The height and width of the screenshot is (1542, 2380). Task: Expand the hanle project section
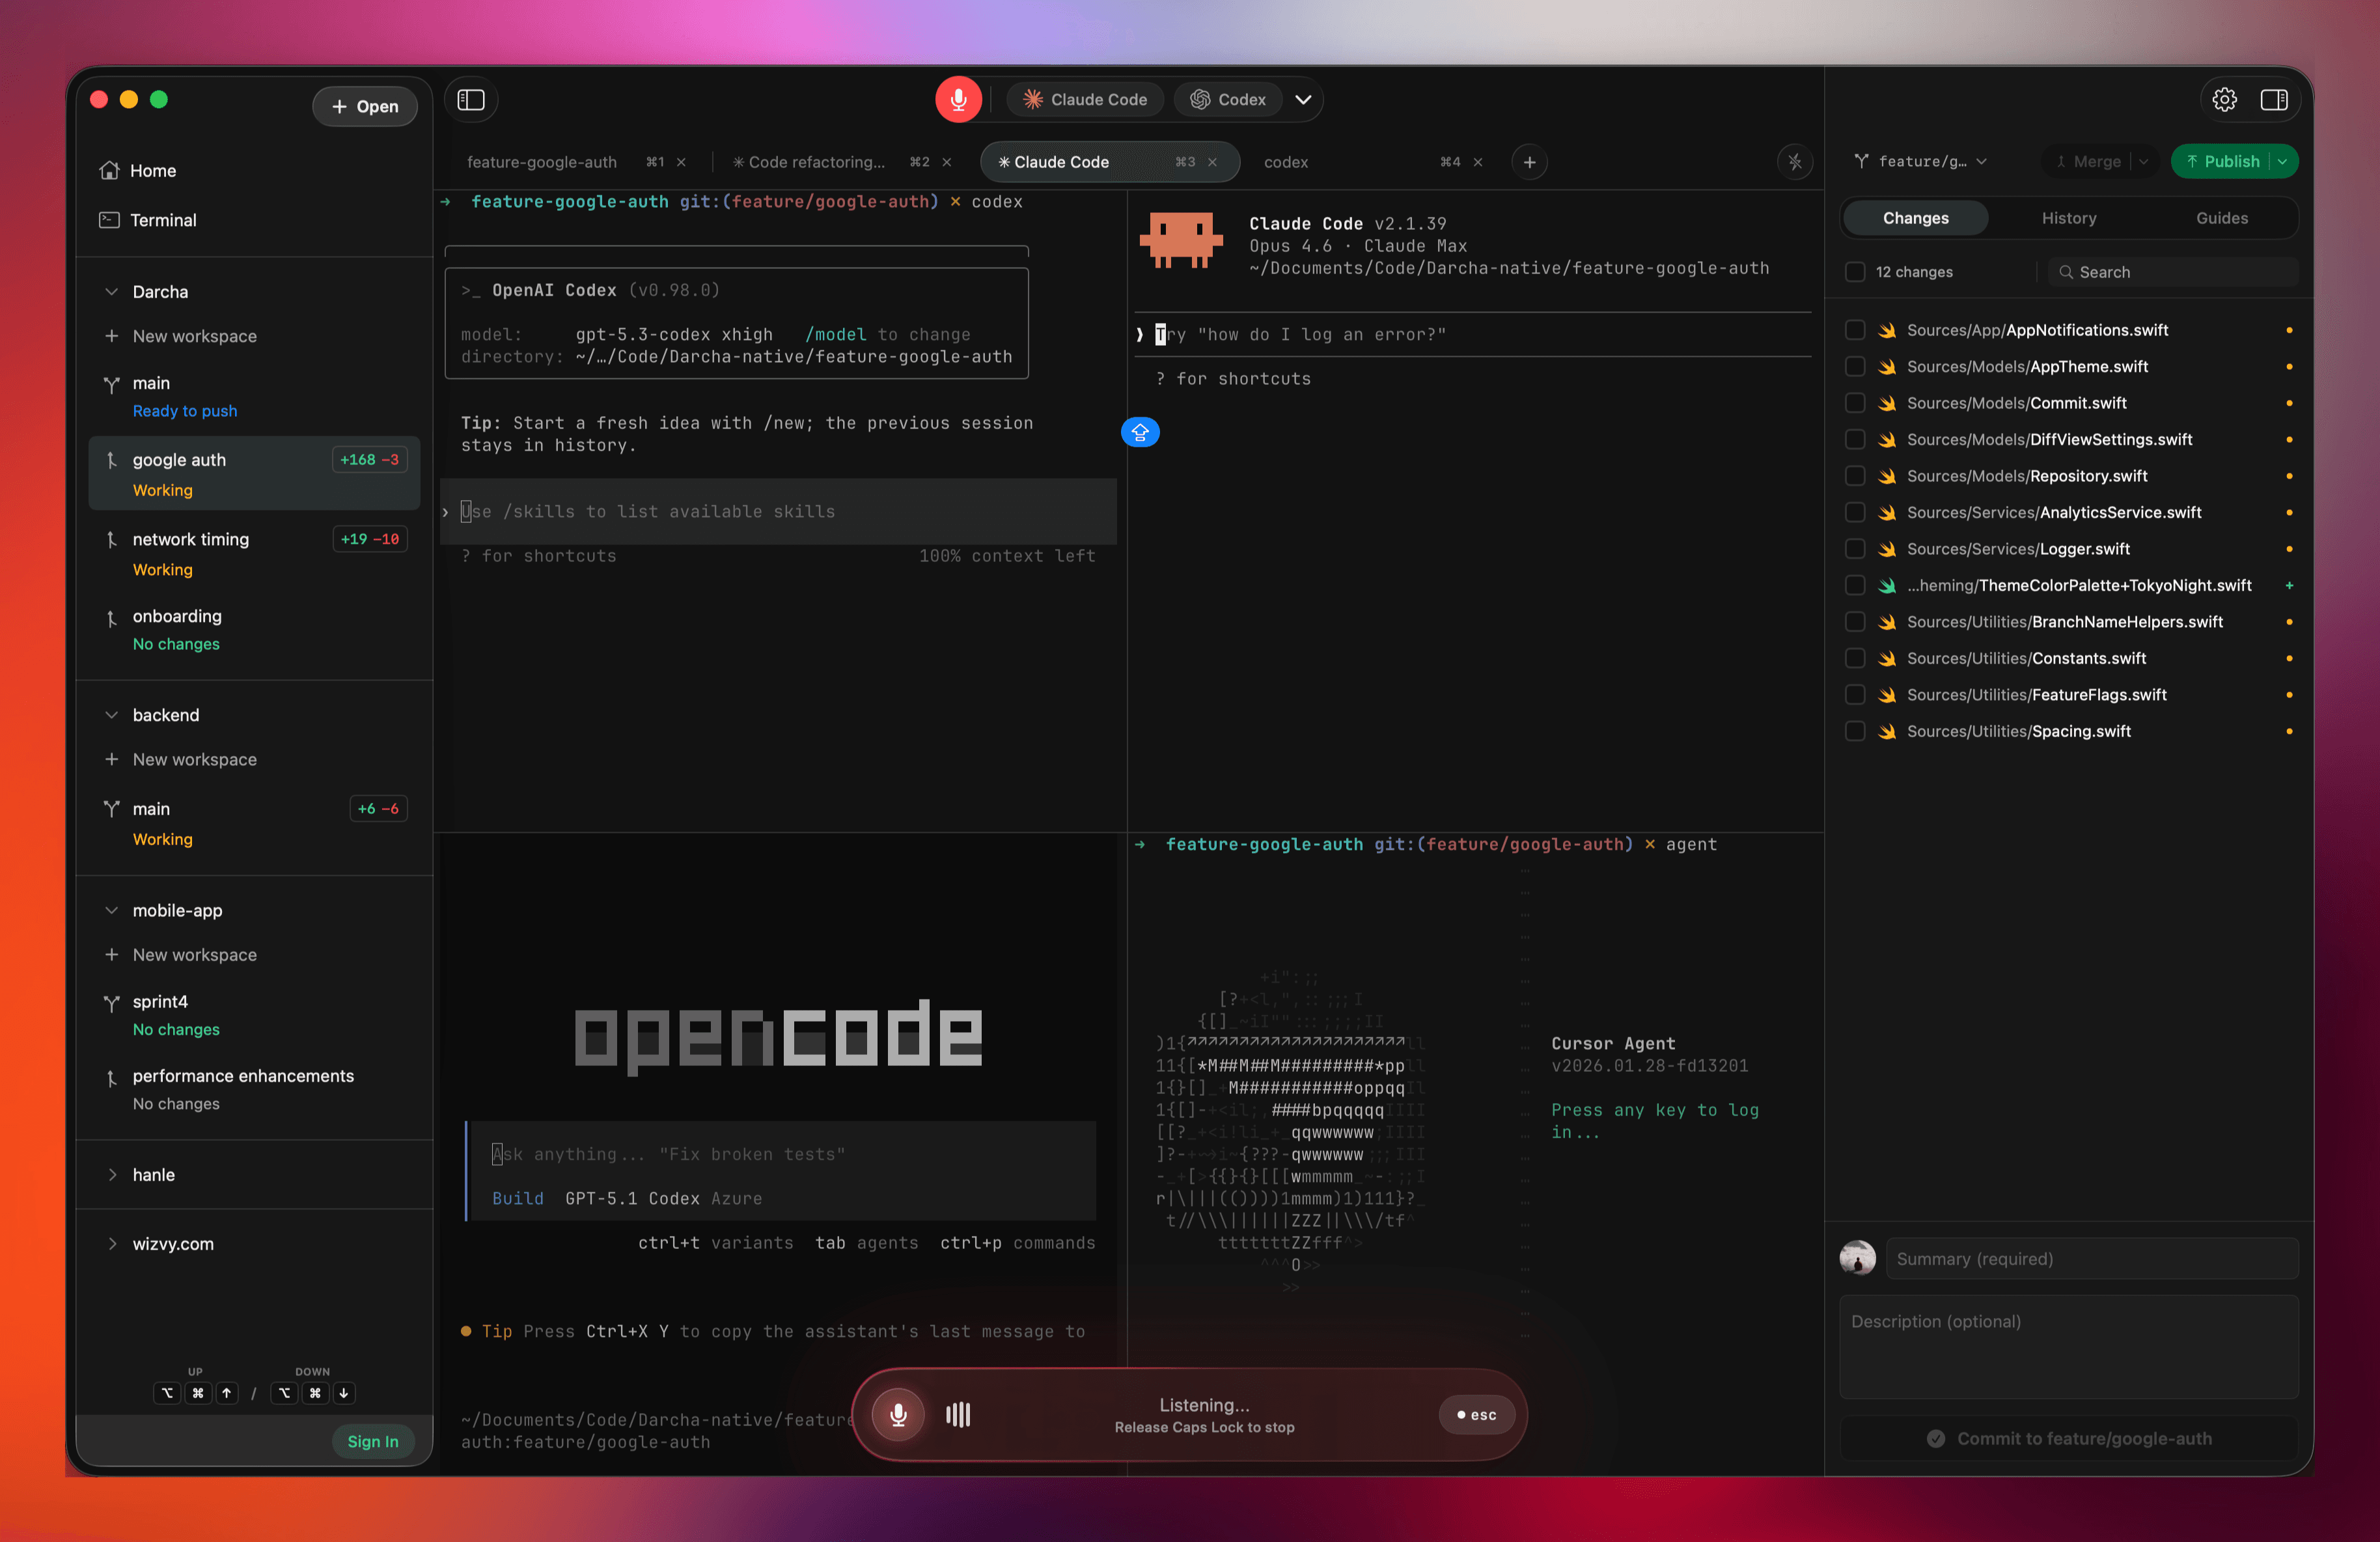coord(113,1175)
